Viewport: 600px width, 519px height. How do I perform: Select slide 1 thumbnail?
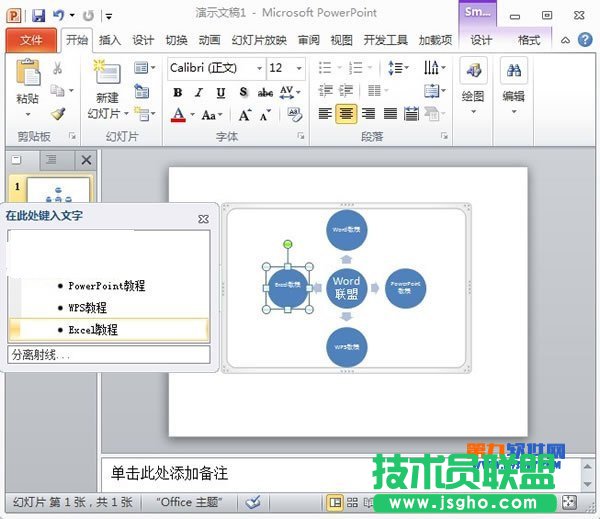(x=58, y=190)
